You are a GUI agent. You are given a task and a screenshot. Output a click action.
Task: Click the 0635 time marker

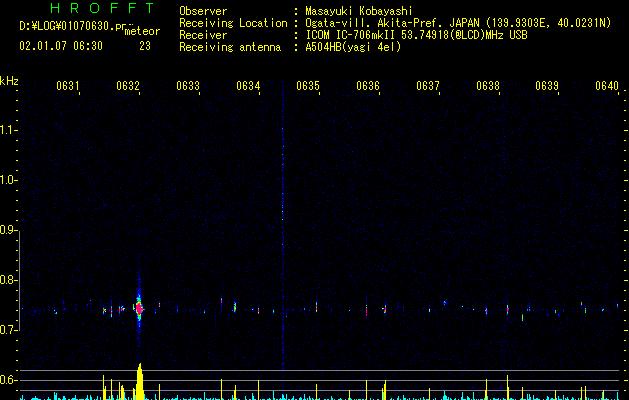(x=308, y=86)
